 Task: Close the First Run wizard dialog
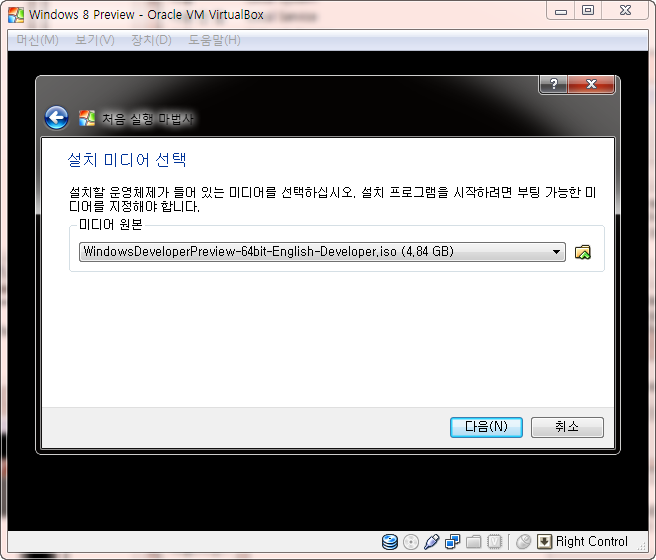(x=591, y=84)
